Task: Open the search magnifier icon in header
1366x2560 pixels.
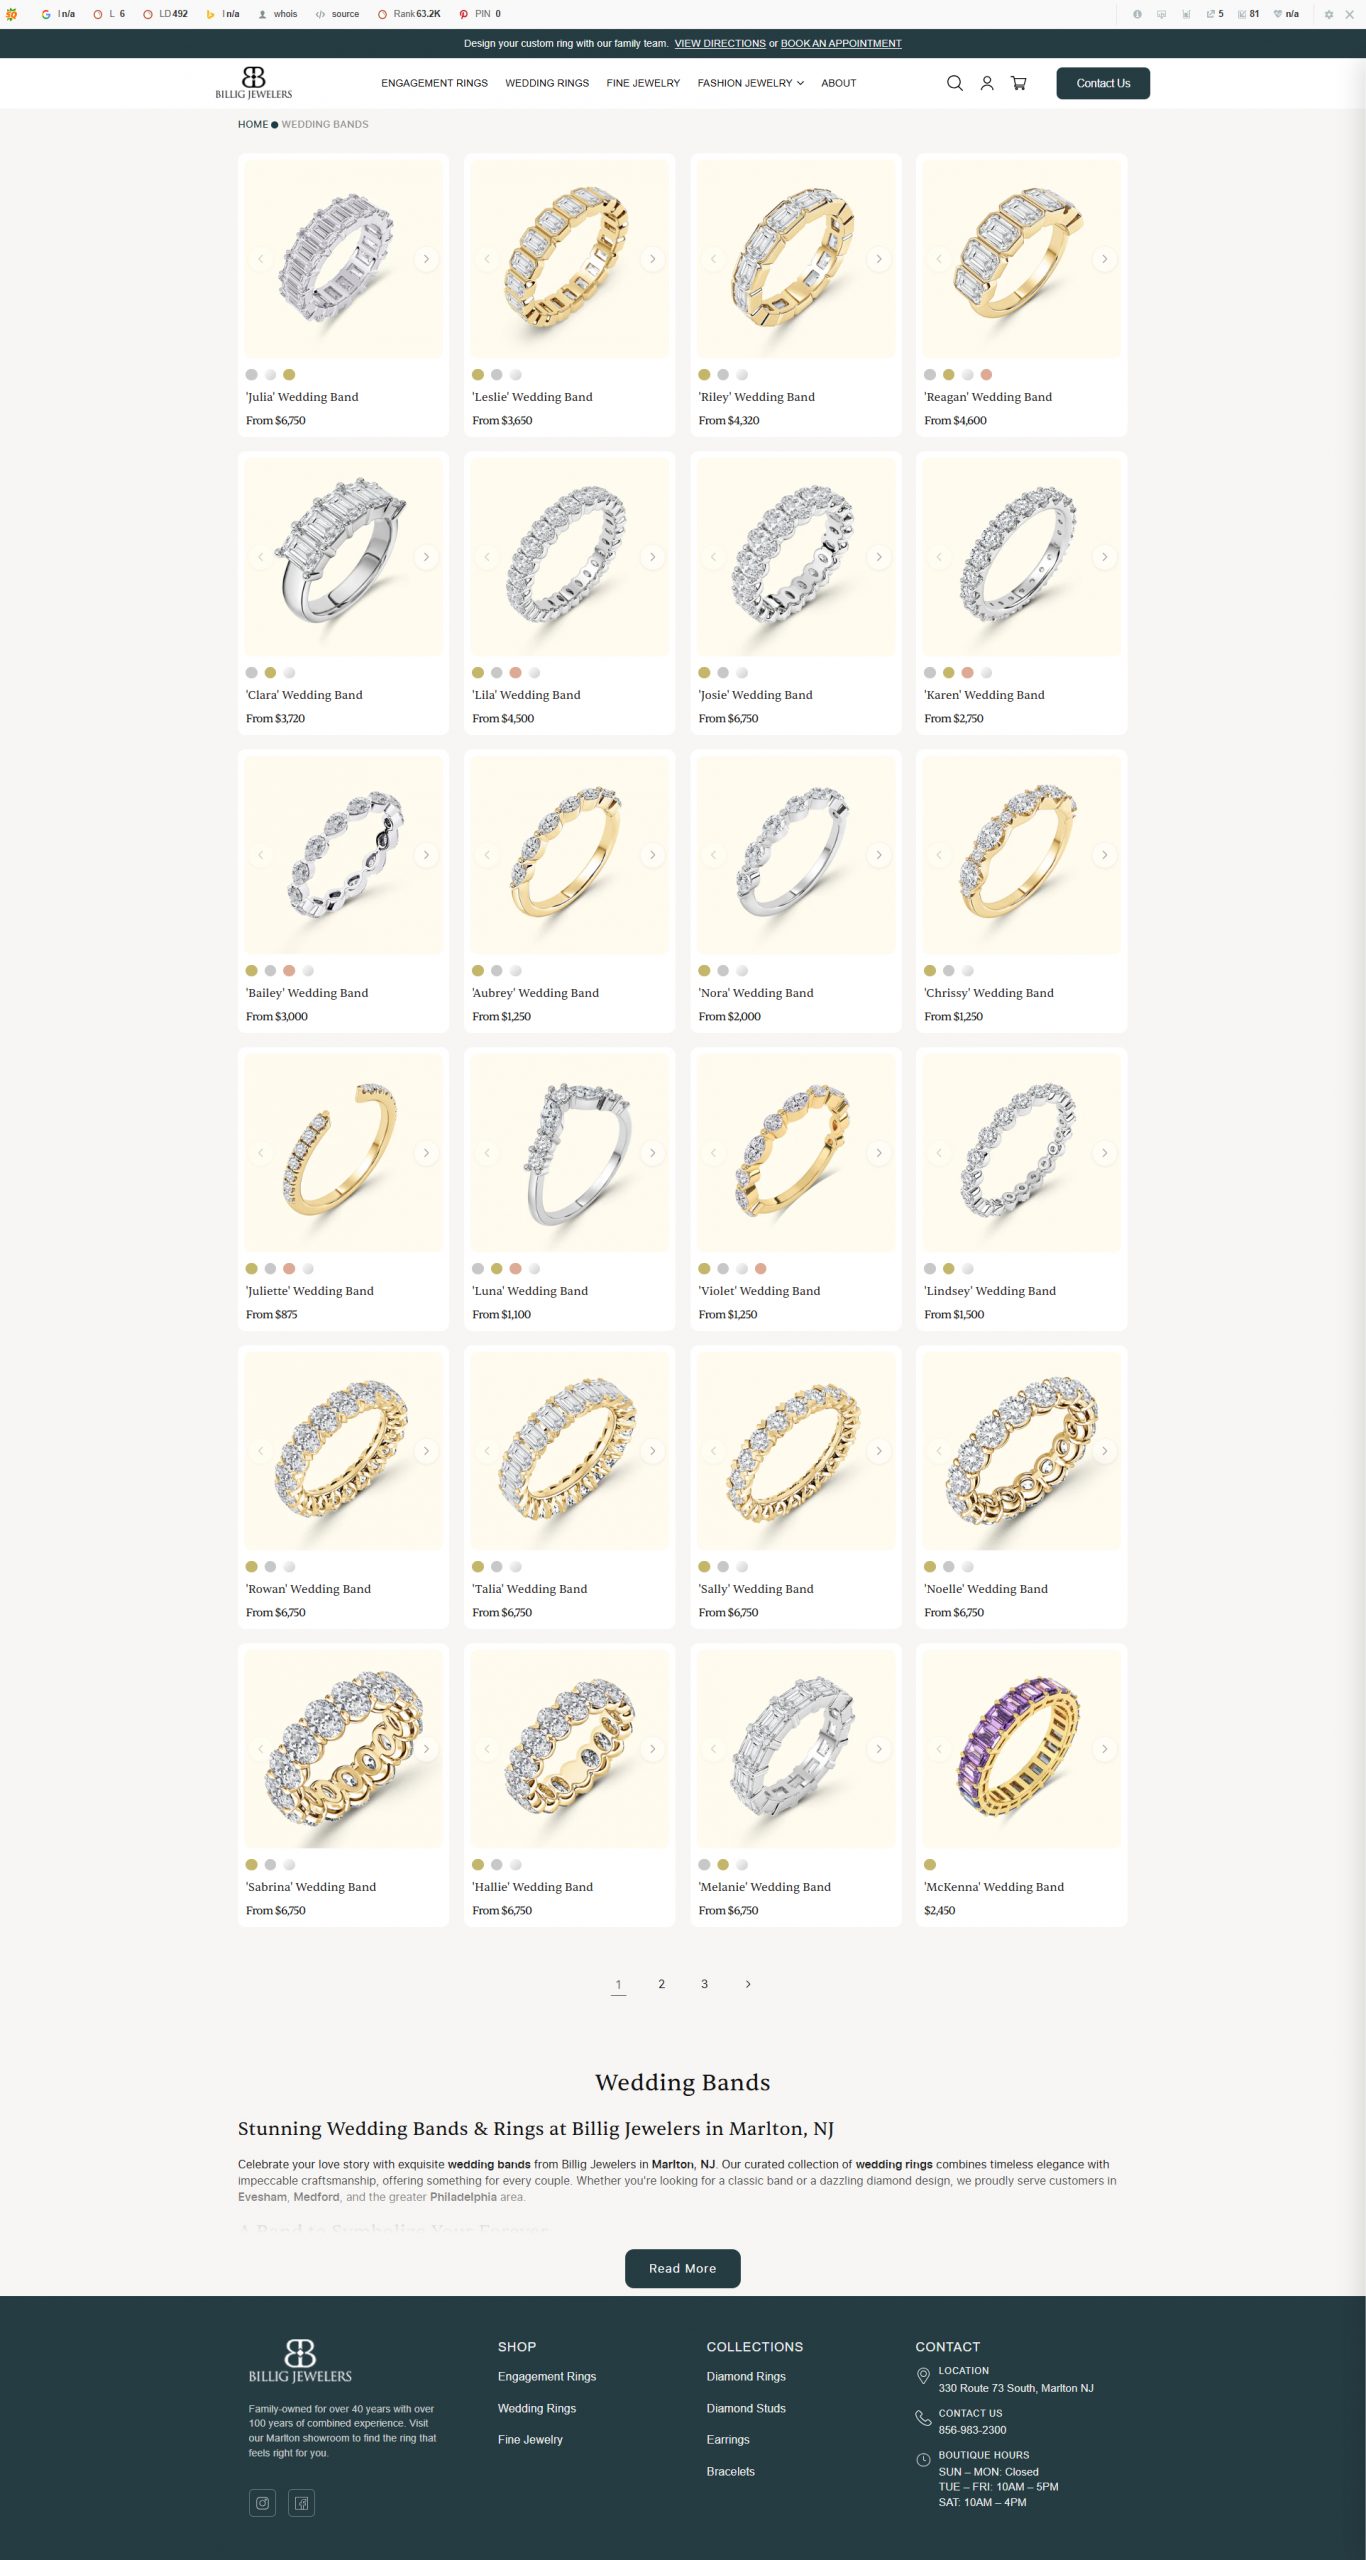Action: [955, 83]
